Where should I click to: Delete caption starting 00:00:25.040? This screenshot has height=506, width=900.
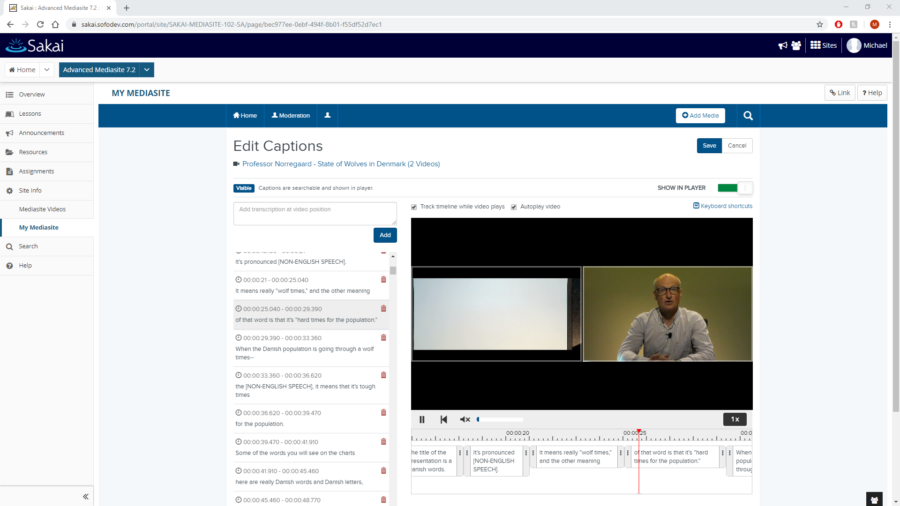383,309
